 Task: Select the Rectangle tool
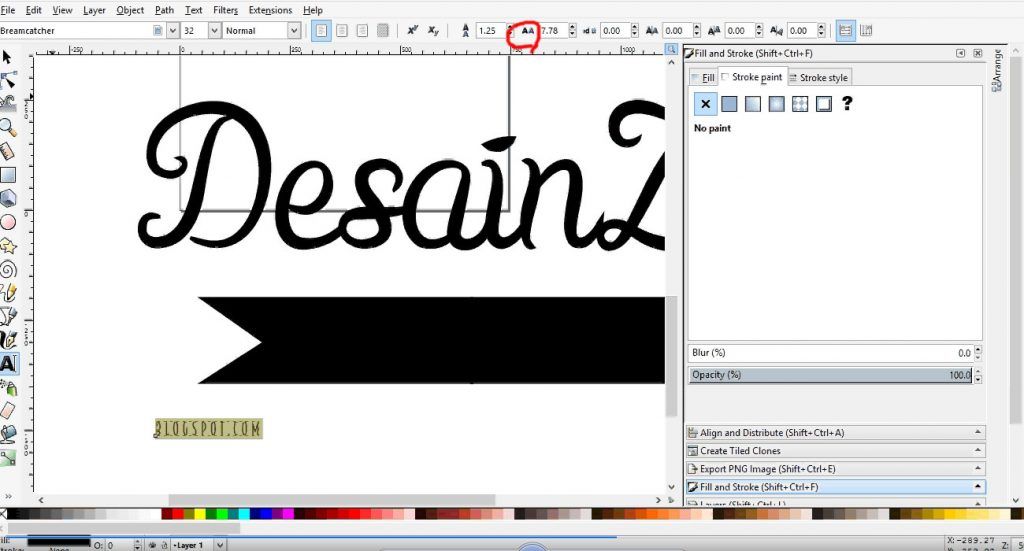8,174
